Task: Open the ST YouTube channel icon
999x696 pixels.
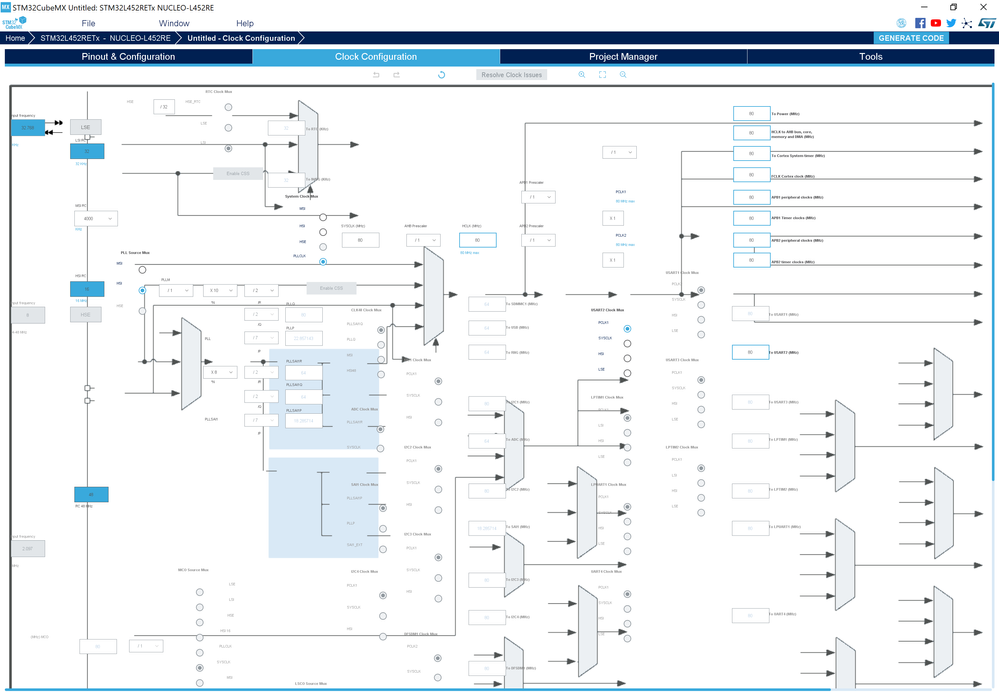Action: [x=935, y=23]
